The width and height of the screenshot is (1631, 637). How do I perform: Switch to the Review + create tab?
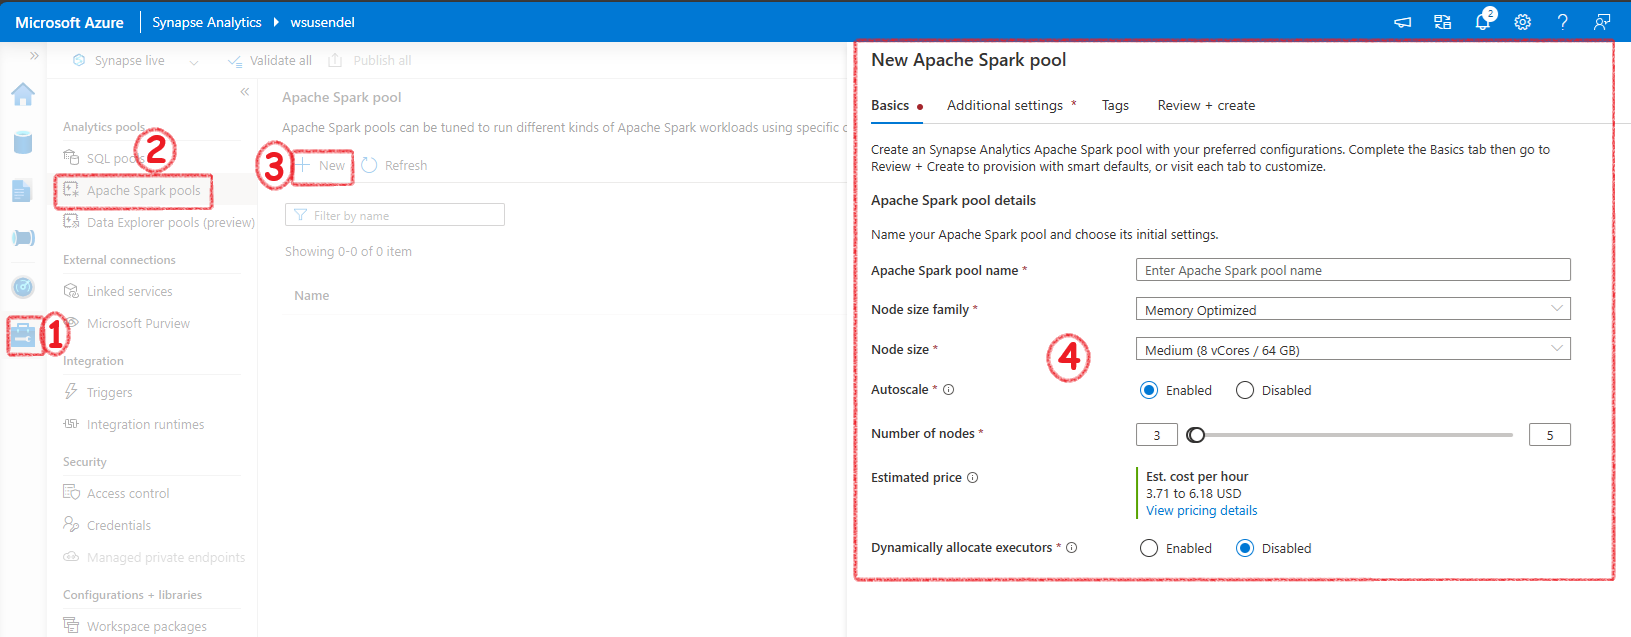point(1206,105)
